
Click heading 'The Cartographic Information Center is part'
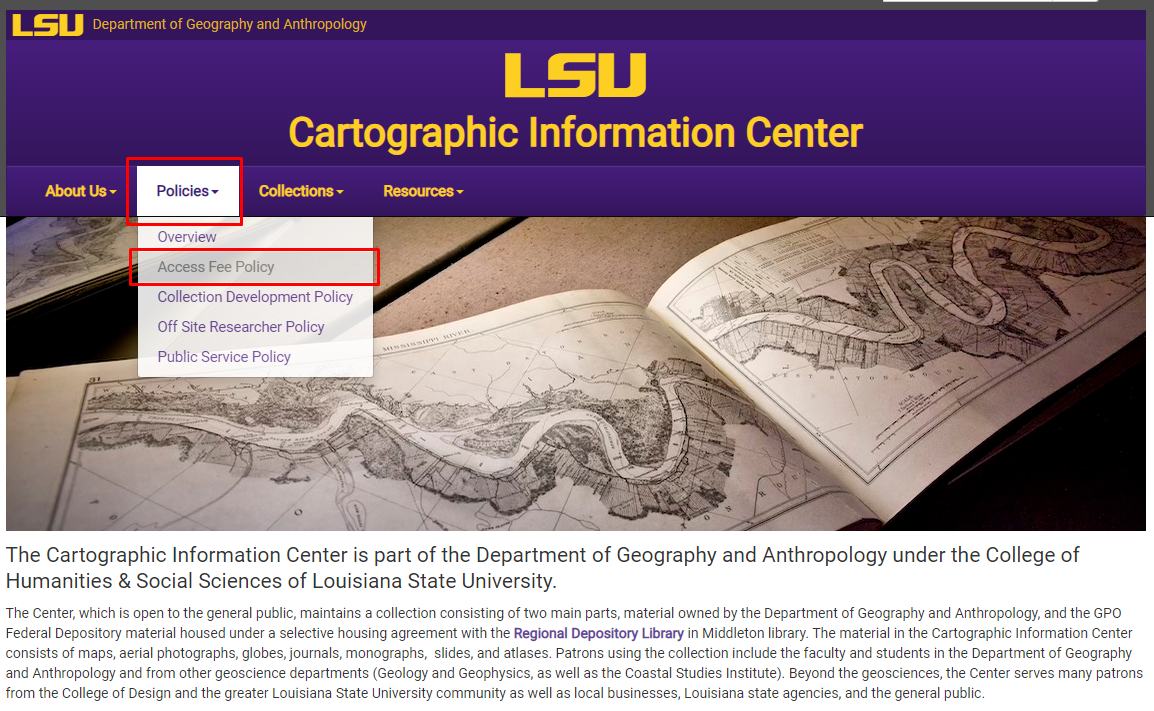click(542, 568)
